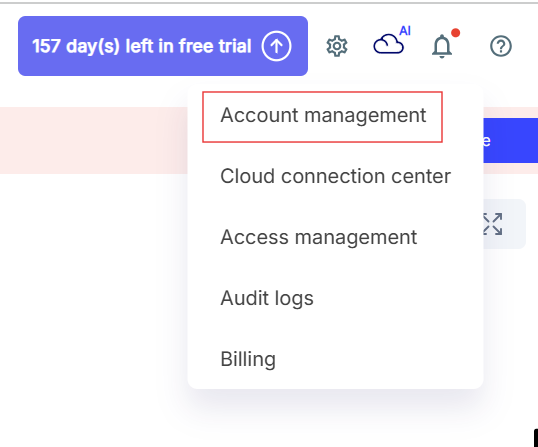Go to Billing menu entry
The image size is (538, 447).
tap(248, 359)
